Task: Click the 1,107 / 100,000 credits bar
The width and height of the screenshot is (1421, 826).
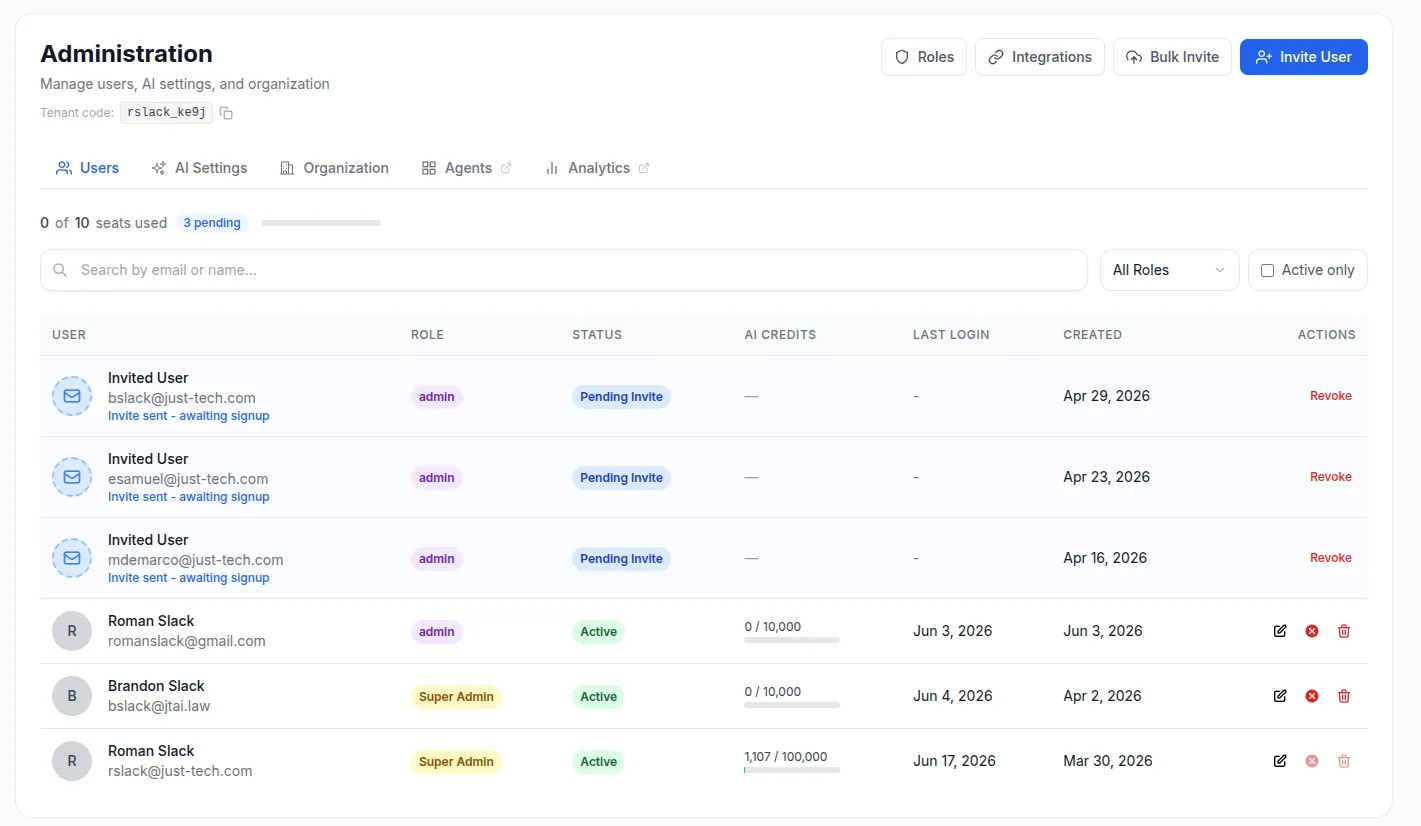Action: point(792,770)
